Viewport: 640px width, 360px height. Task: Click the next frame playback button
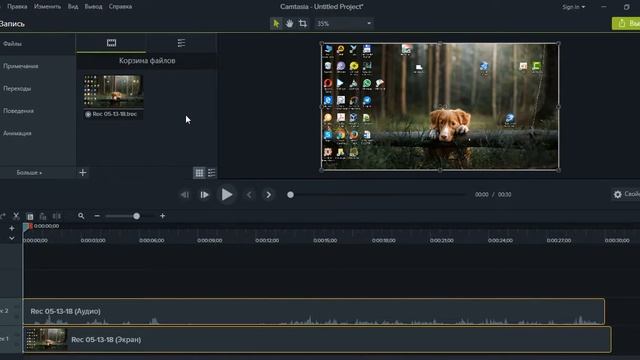click(204, 195)
